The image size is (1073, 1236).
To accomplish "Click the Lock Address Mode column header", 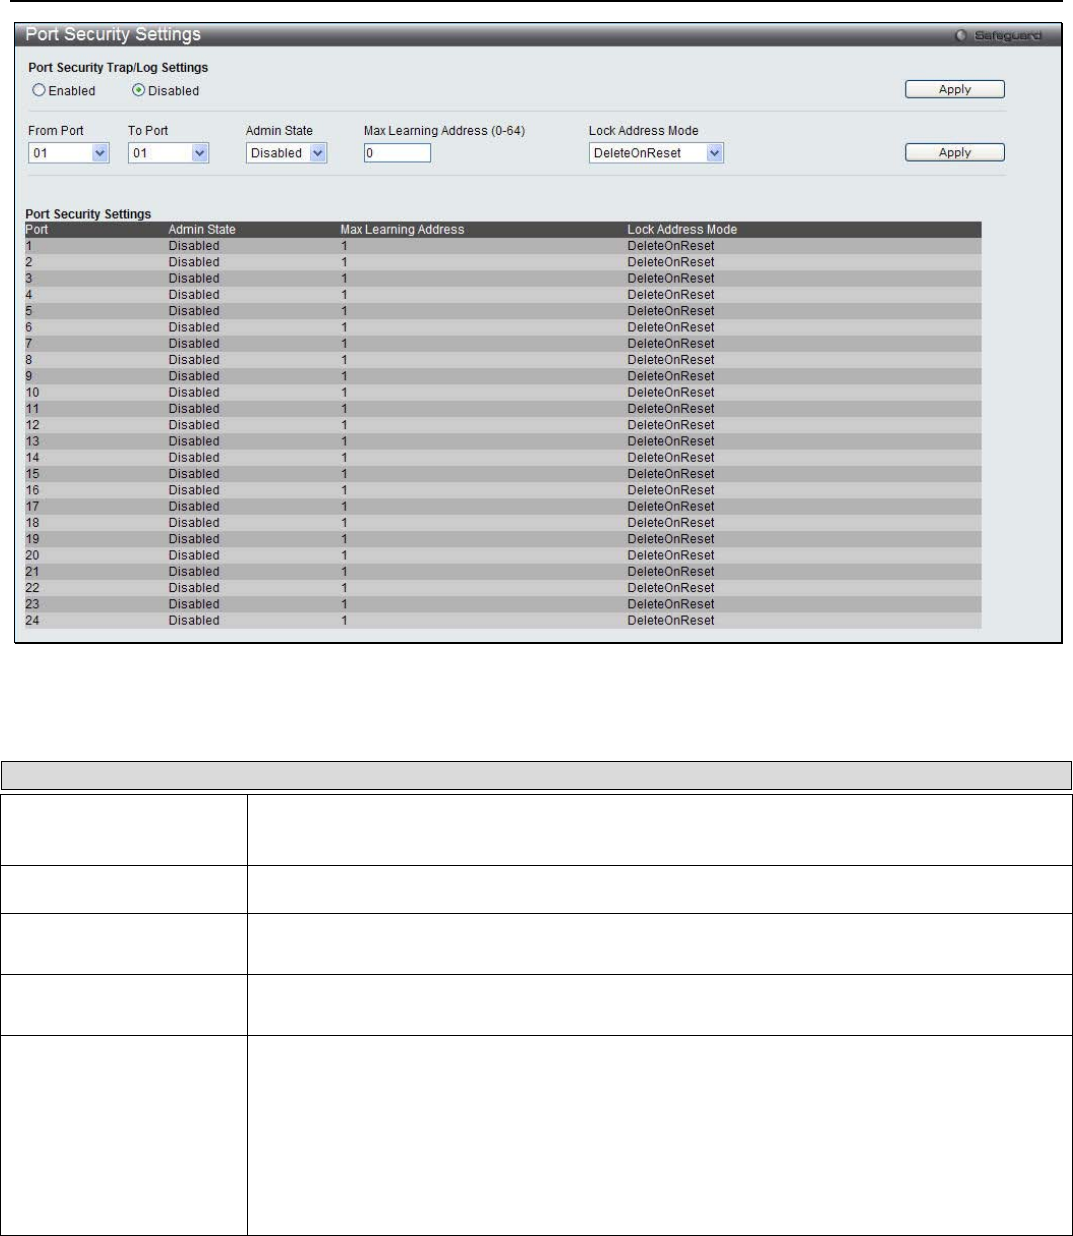I will click(x=682, y=229).
